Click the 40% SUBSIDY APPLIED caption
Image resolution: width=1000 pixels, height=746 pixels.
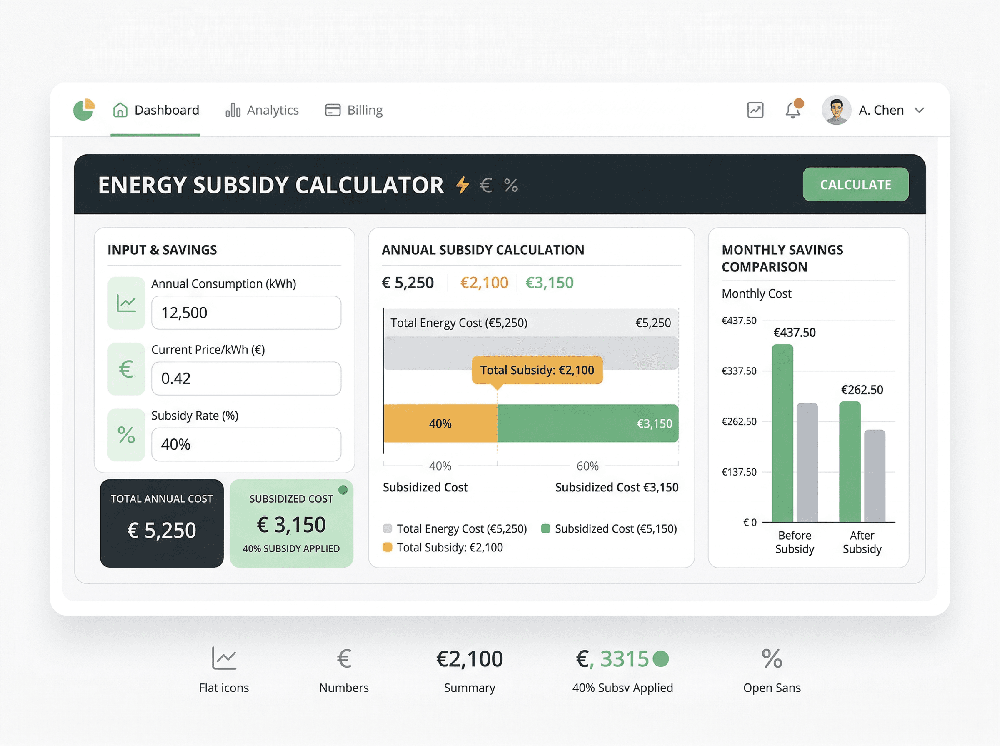click(x=291, y=548)
